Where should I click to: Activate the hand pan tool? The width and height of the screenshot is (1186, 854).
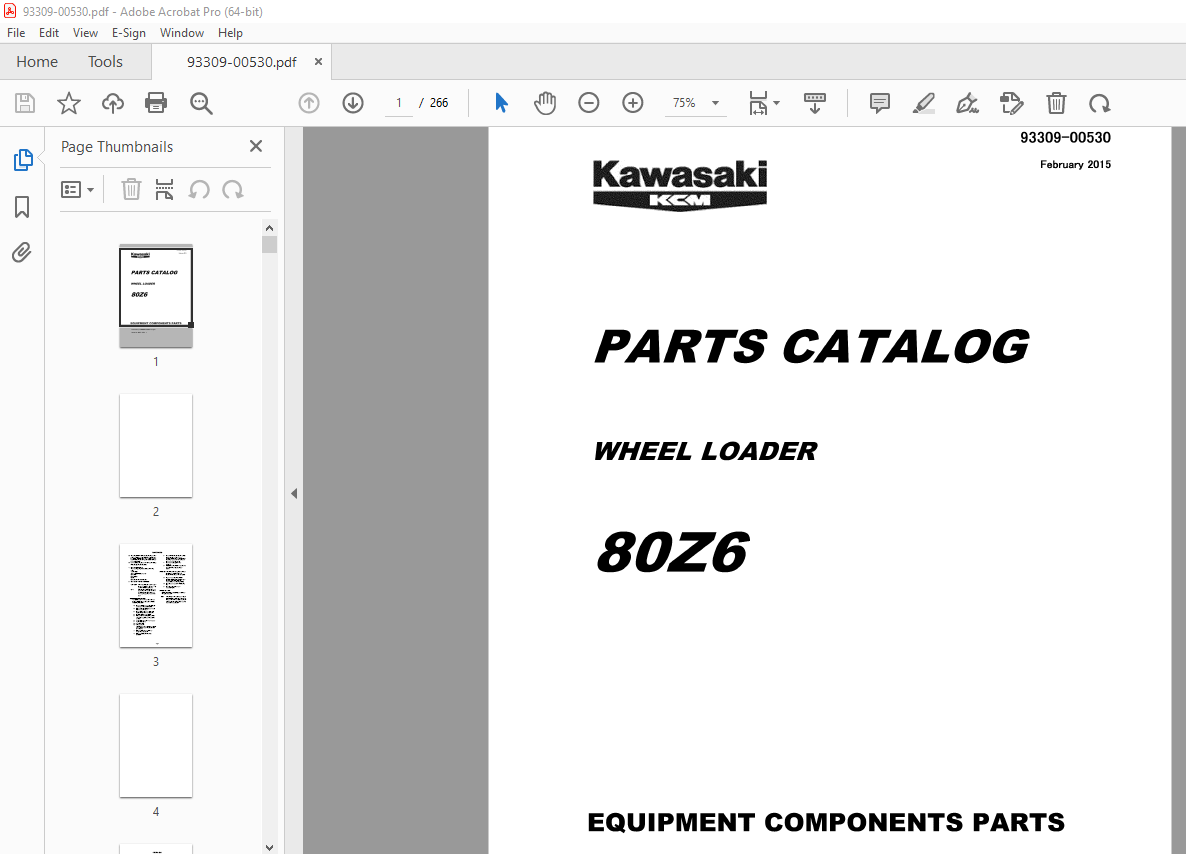[x=545, y=103]
